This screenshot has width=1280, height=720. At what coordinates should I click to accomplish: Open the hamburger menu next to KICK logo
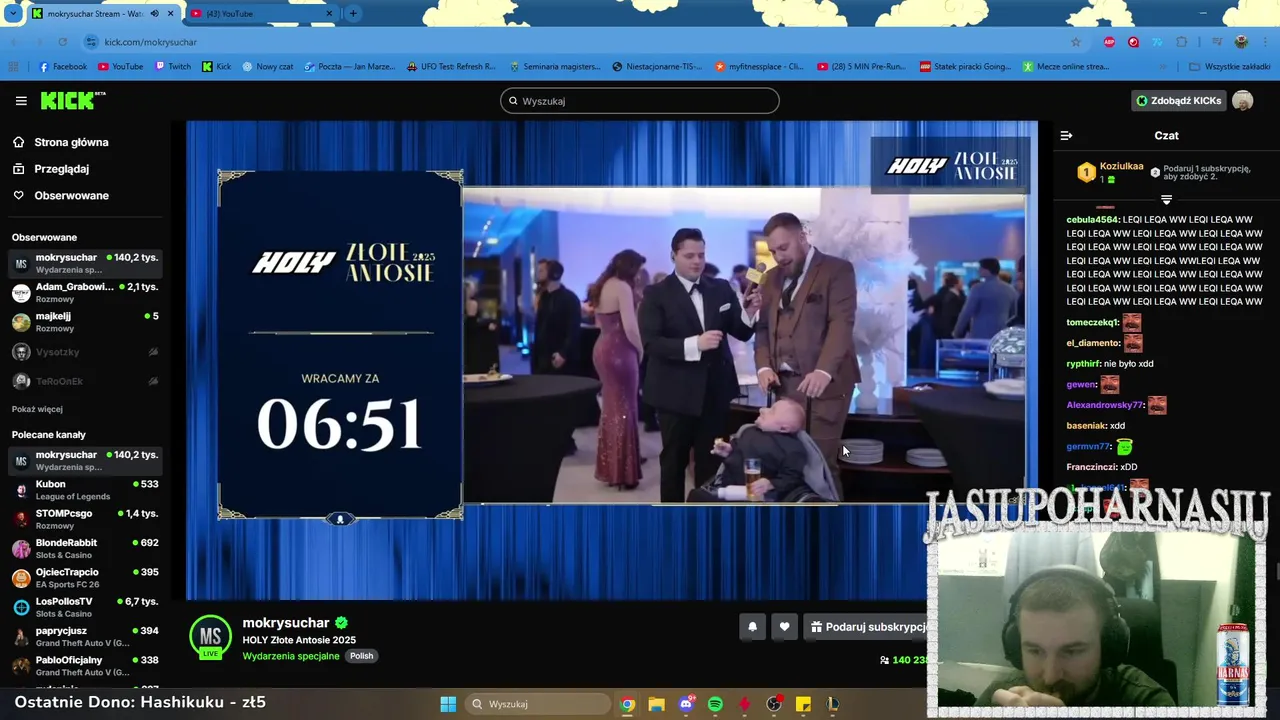tap(21, 101)
